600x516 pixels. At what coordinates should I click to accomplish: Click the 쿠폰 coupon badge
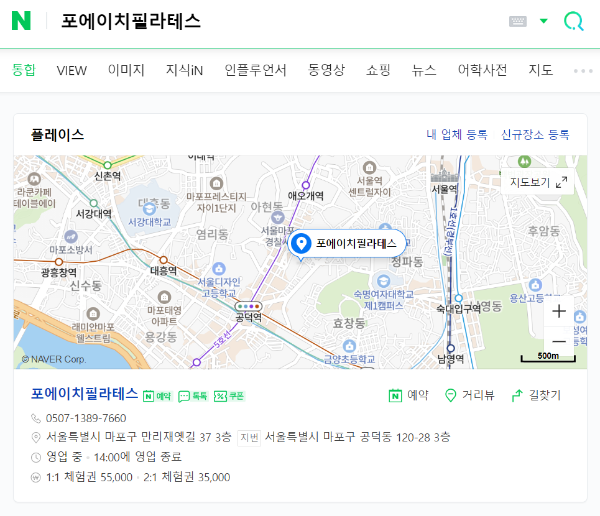pyautogui.click(x=229, y=396)
